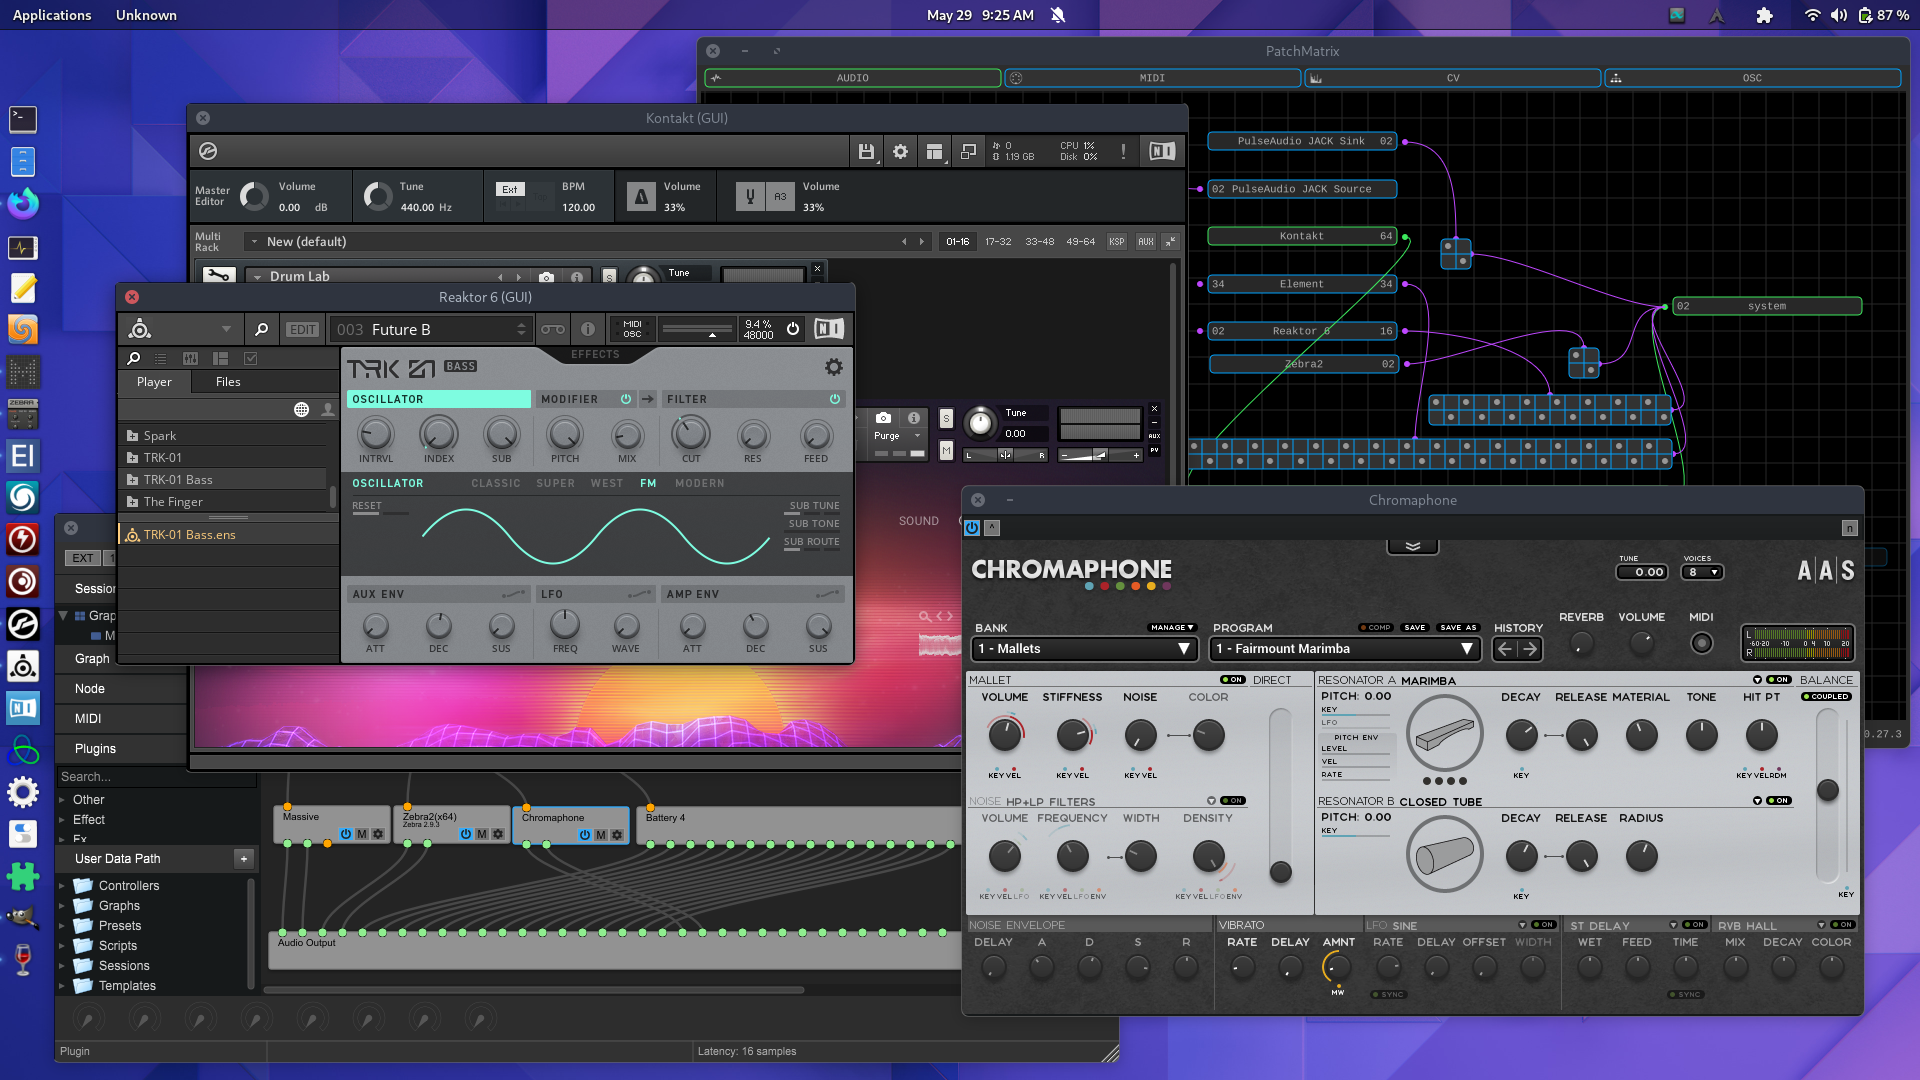This screenshot has width=1920, height=1080.
Task: Click the SAVE AS button in Chromaphone
Action: click(1457, 628)
